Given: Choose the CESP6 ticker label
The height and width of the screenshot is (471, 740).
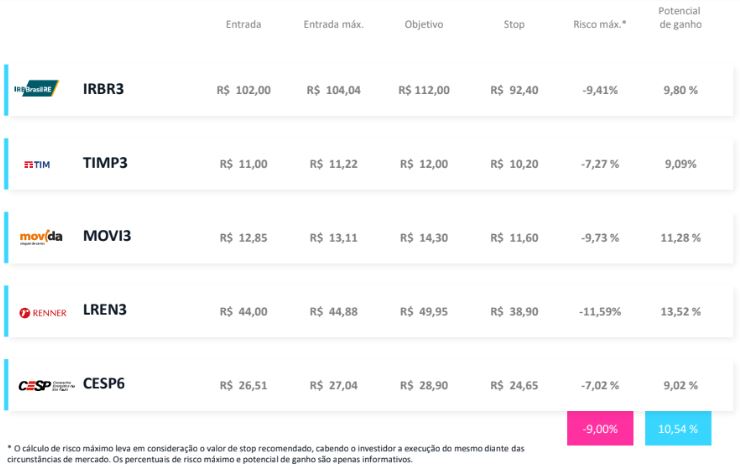Looking at the screenshot, I should [104, 383].
